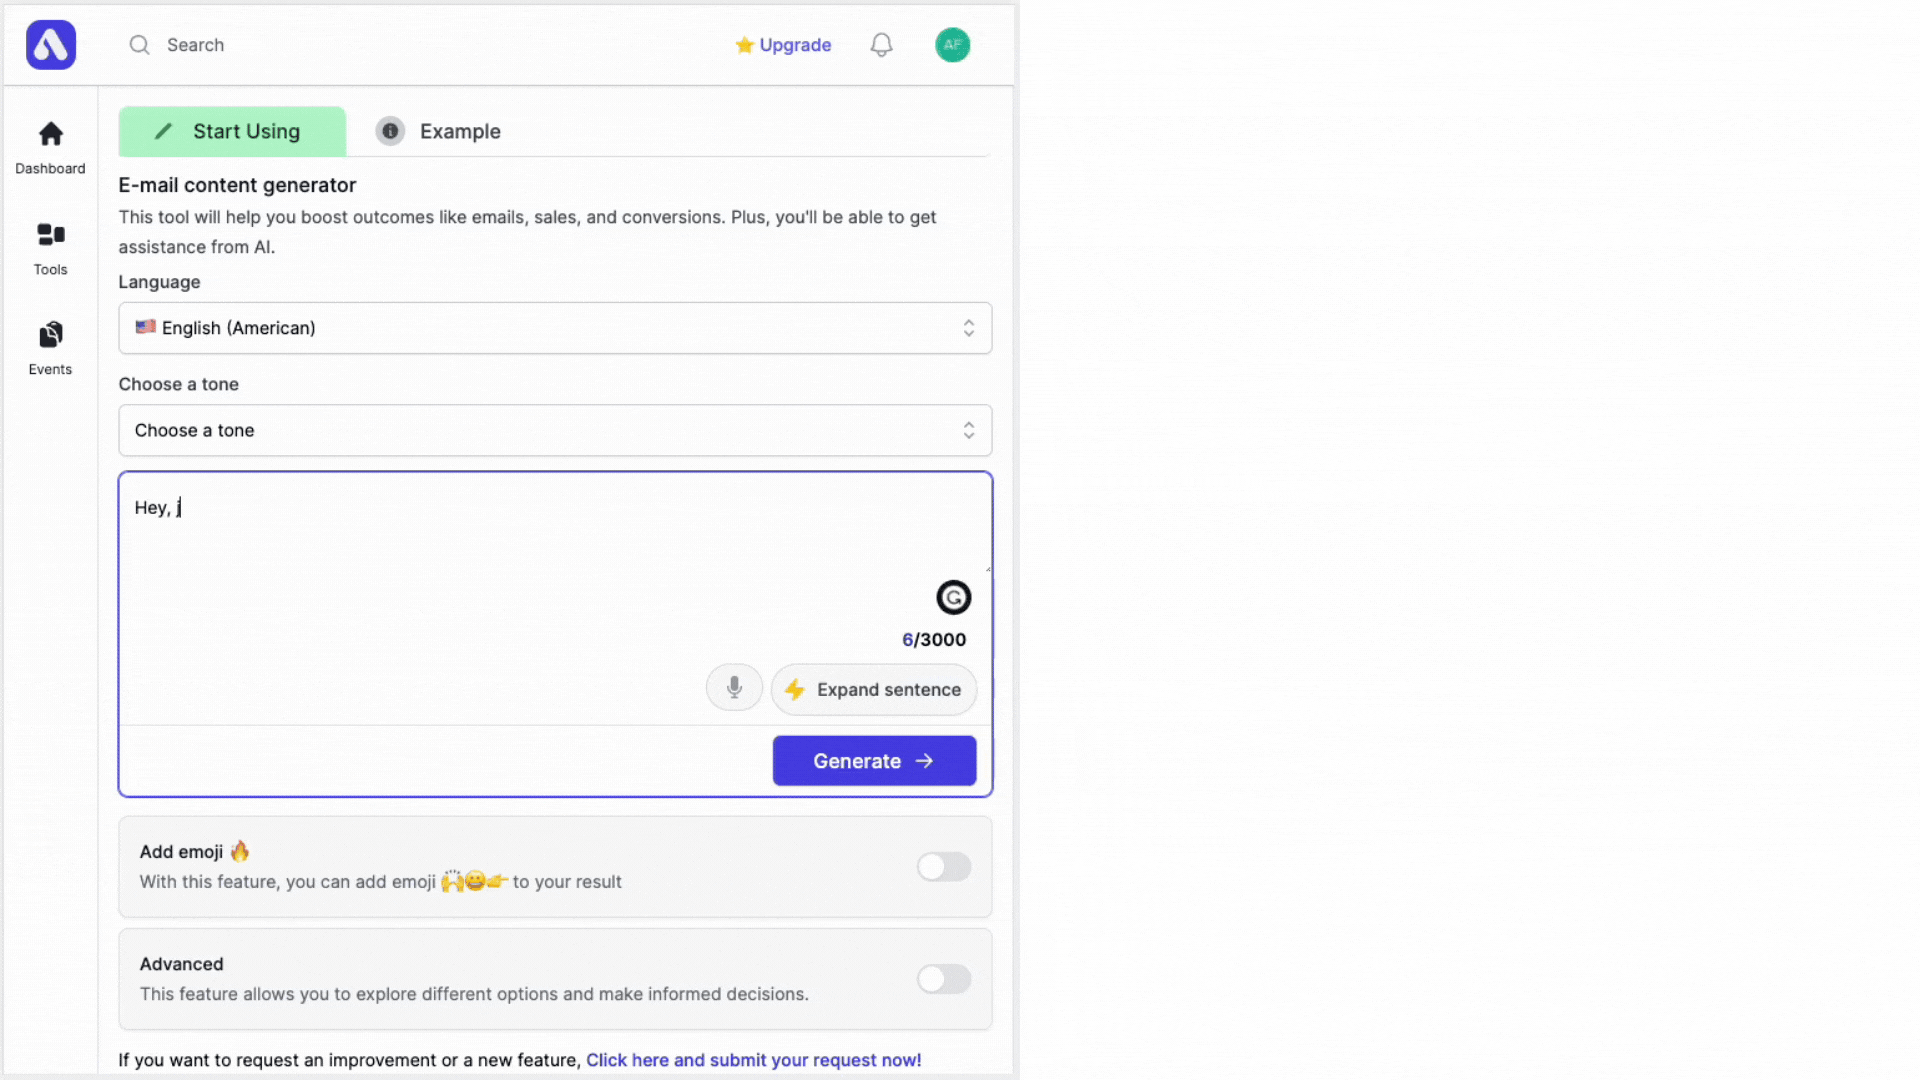Open the Dashboard from sidebar

(50, 146)
